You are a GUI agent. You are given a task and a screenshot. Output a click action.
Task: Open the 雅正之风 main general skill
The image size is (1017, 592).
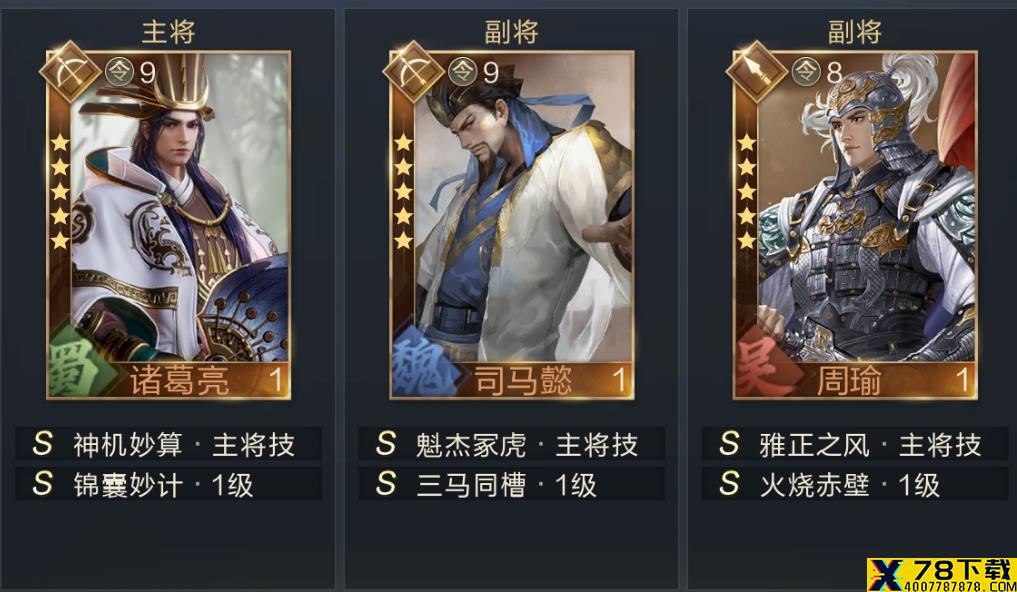855,444
